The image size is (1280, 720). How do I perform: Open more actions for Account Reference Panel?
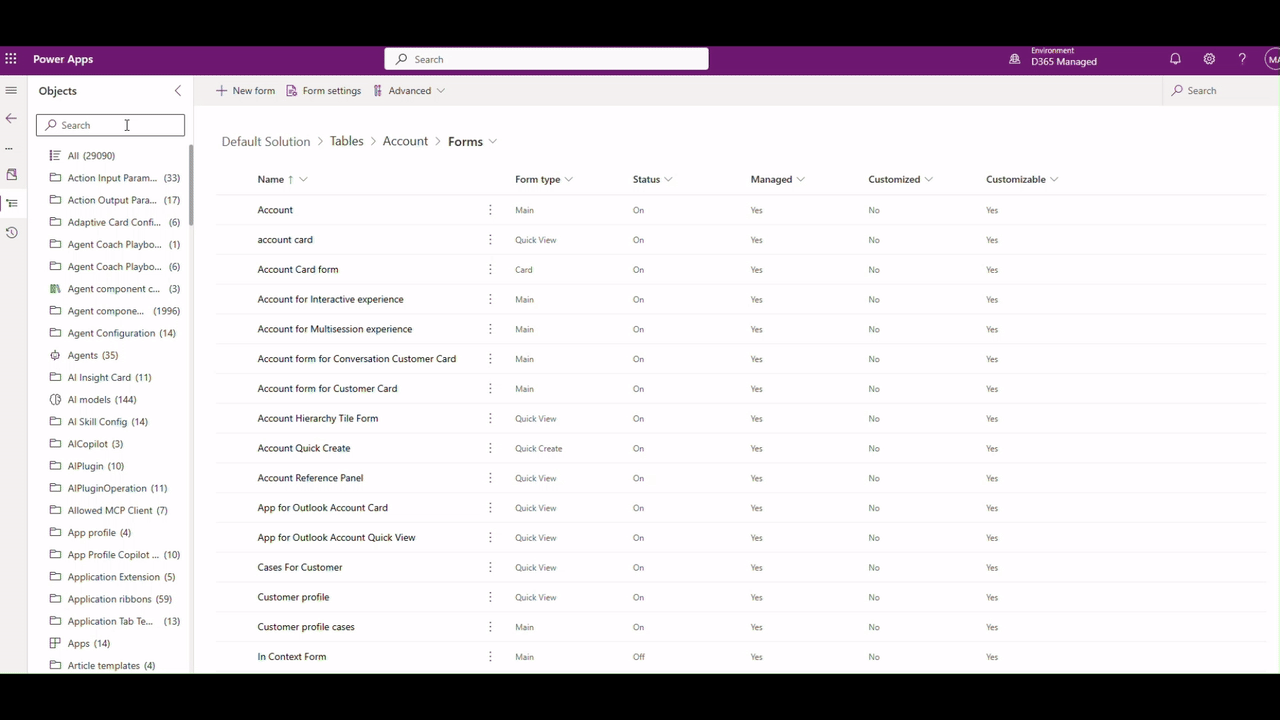click(490, 478)
